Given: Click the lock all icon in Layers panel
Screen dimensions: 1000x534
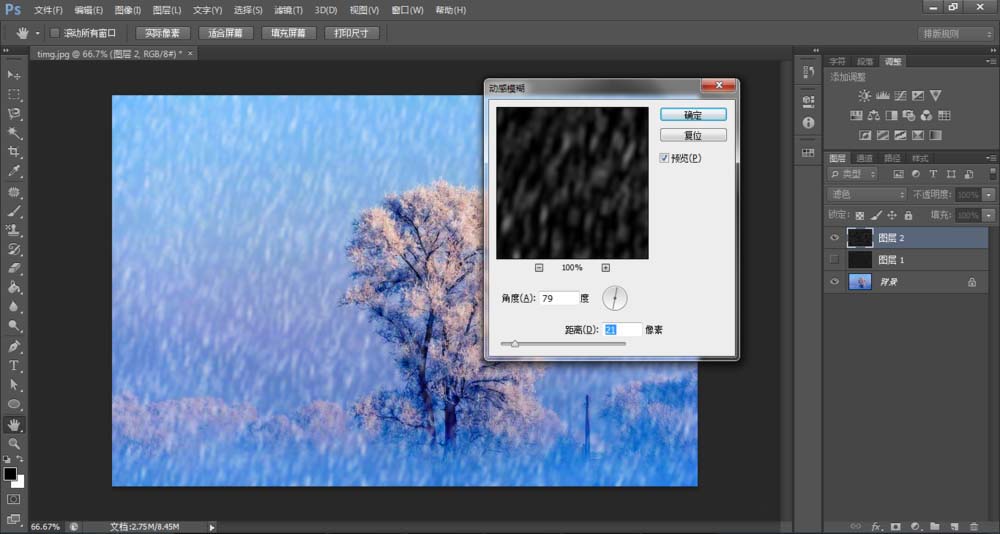Looking at the screenshot, I should point(908,215).
